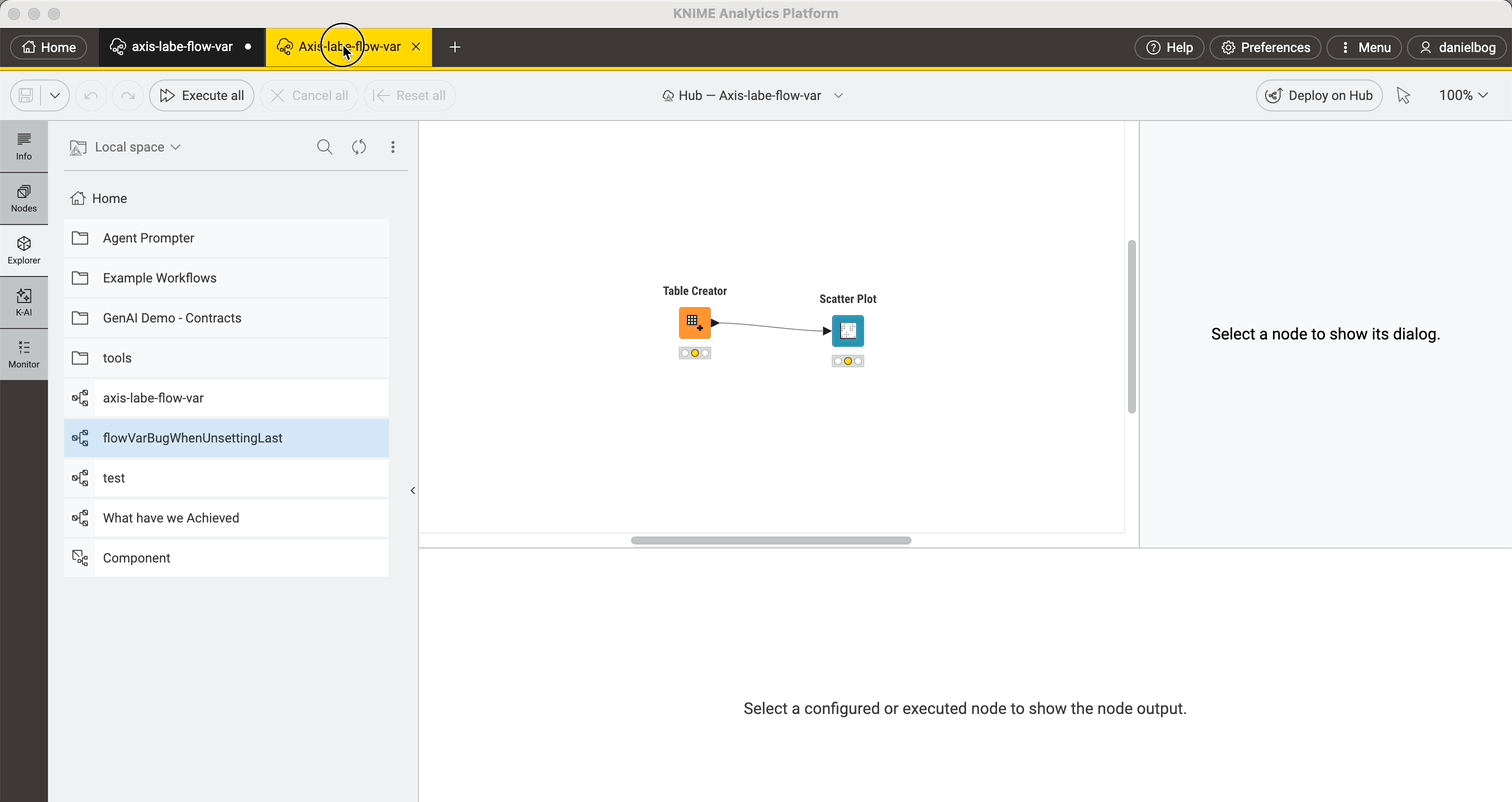Click the Scatter Plot input port triangle

(827, 331)
